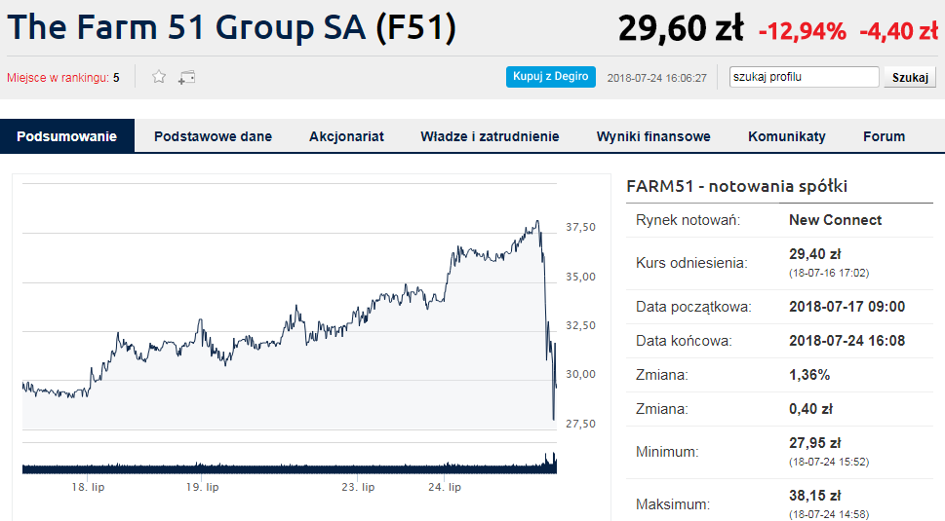
Task: Click the 19. lip date marker on chart
Action: tap(202, 487)
